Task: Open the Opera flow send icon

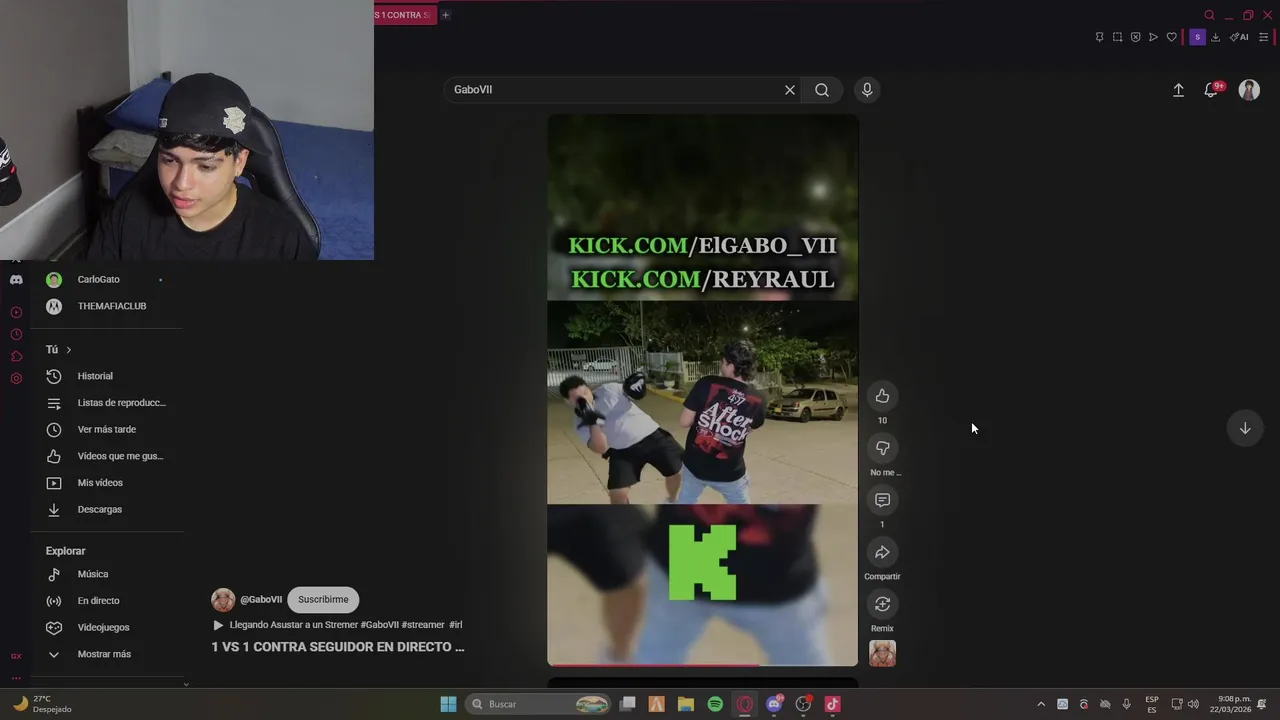Action: tap(1153, 37)
